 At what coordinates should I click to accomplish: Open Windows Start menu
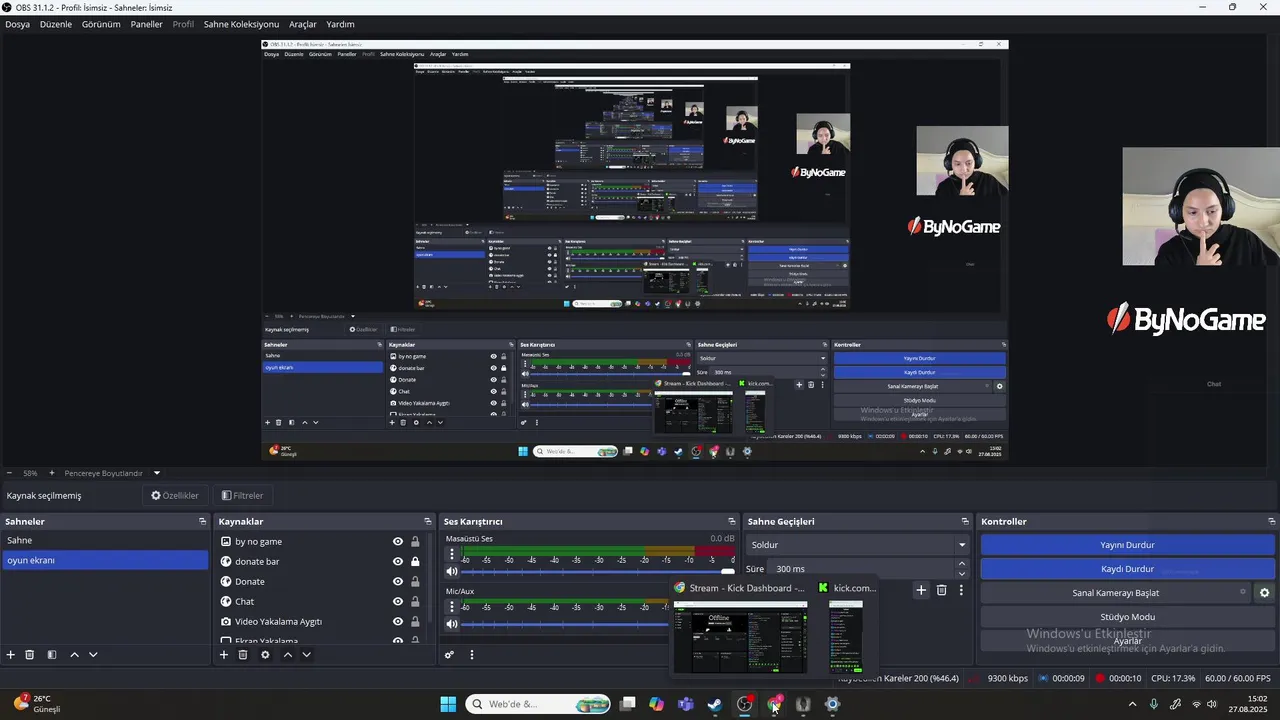click(x=448, y=704)
